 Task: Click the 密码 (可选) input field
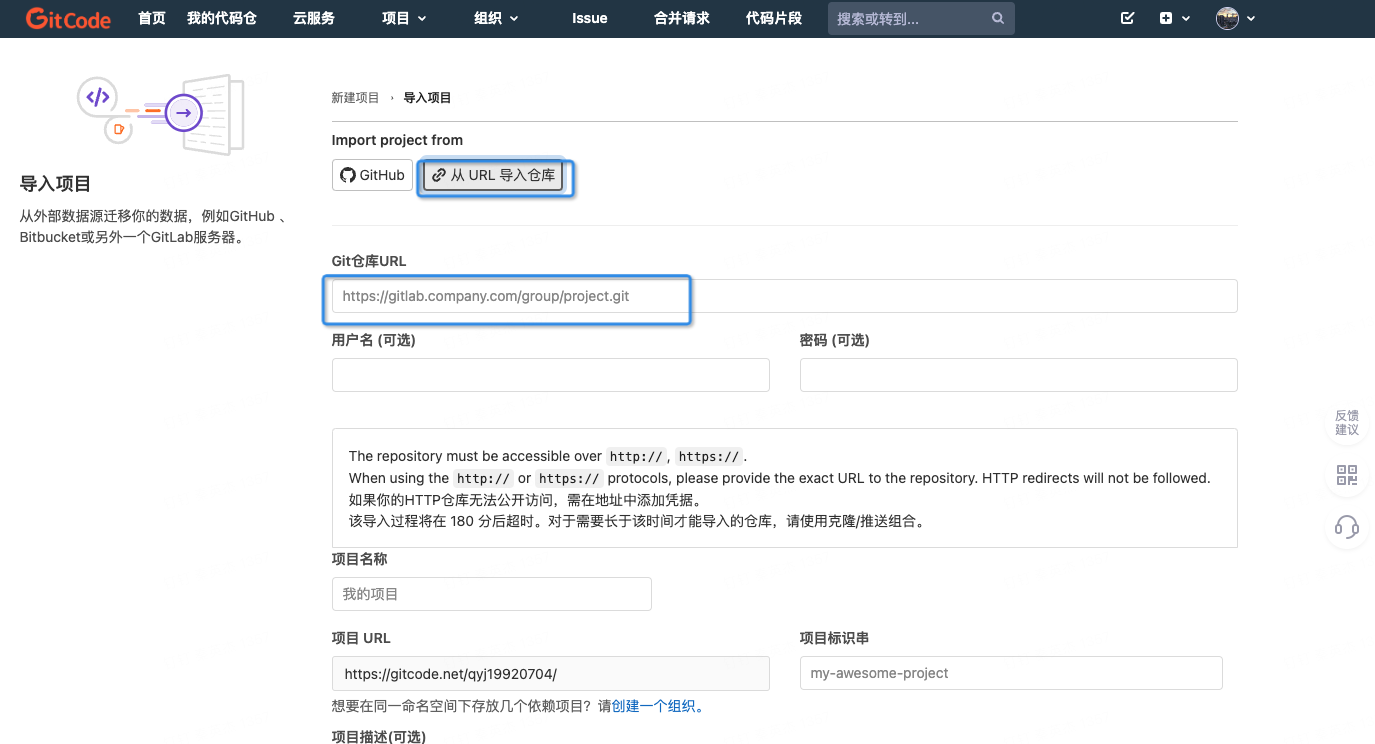[1018, 375]
